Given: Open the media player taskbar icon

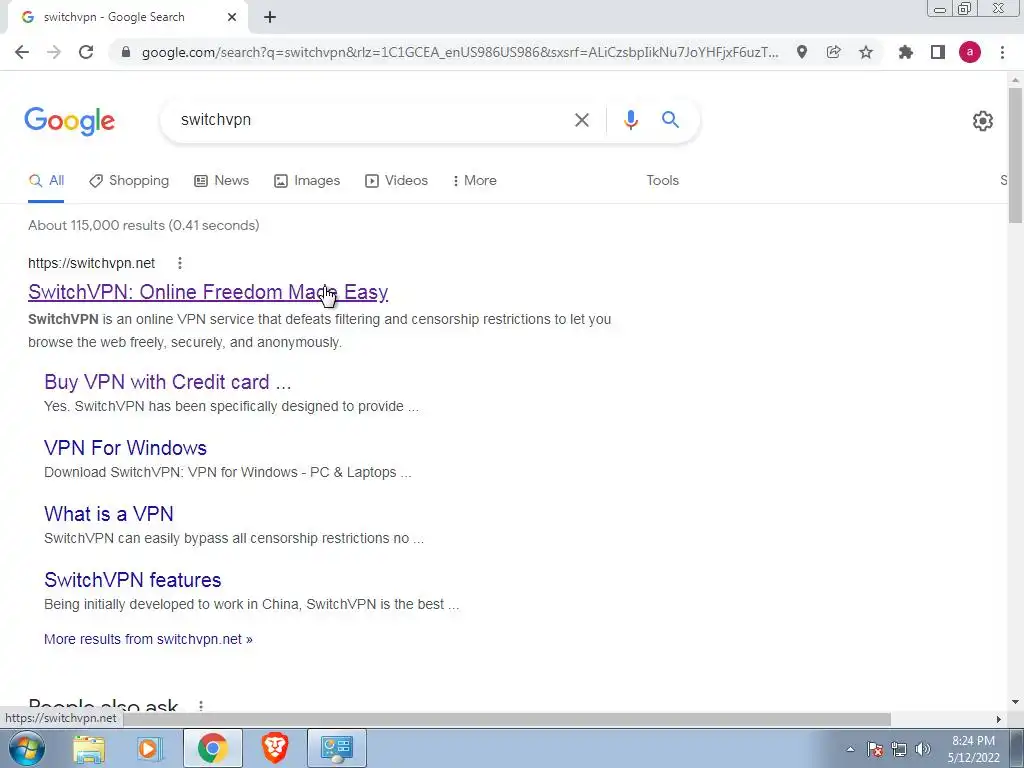Looking at the screenshot, I should 149,748.
